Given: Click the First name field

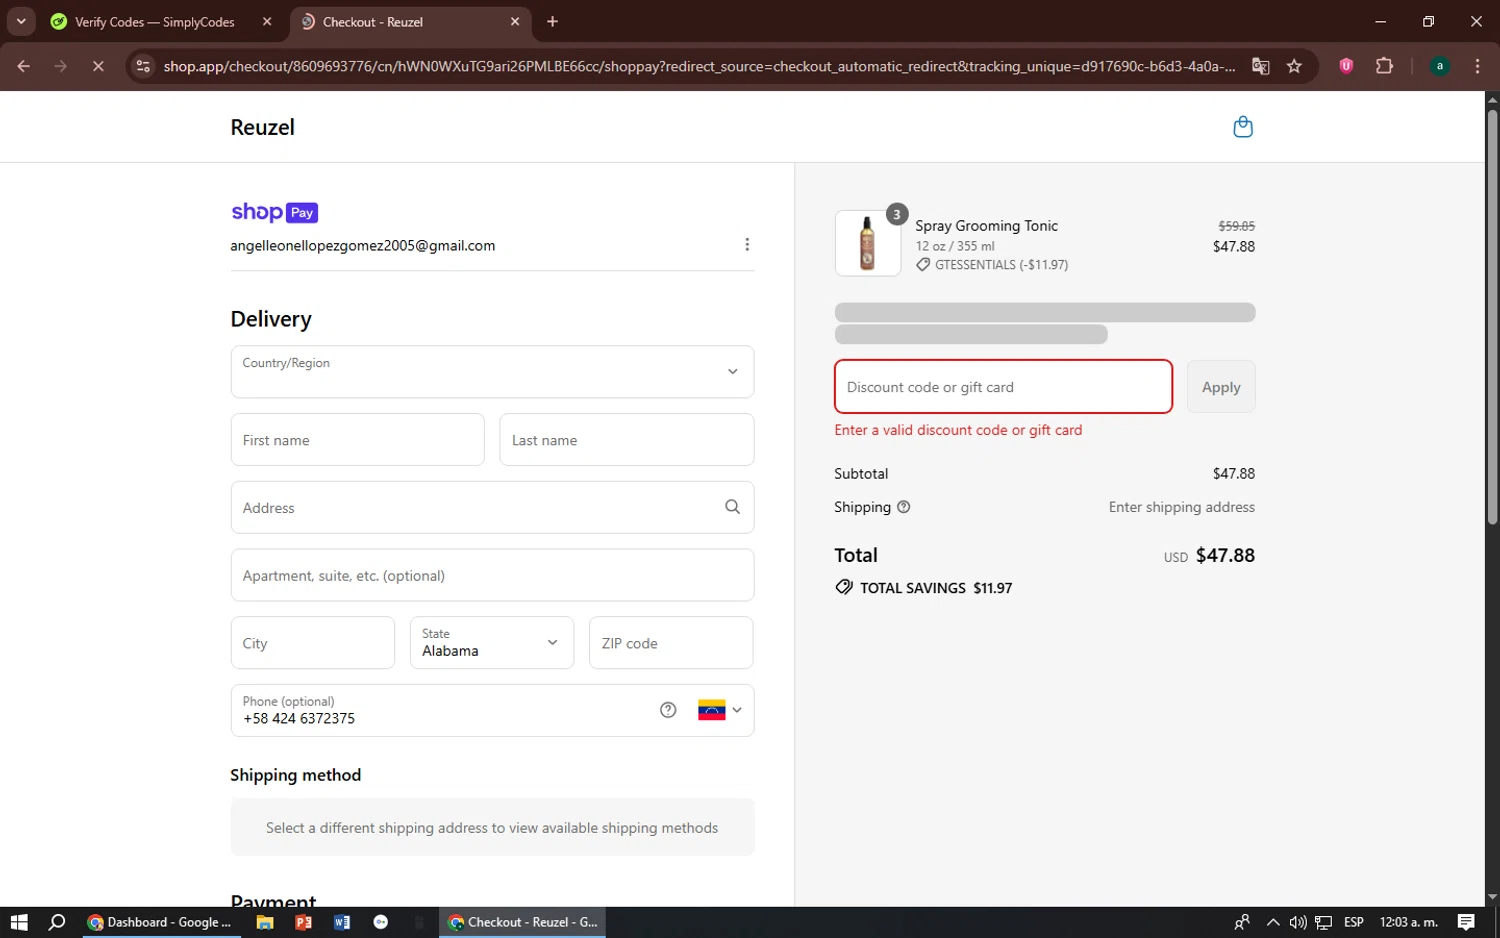Looking at the screenshot, I should [357, 440].
